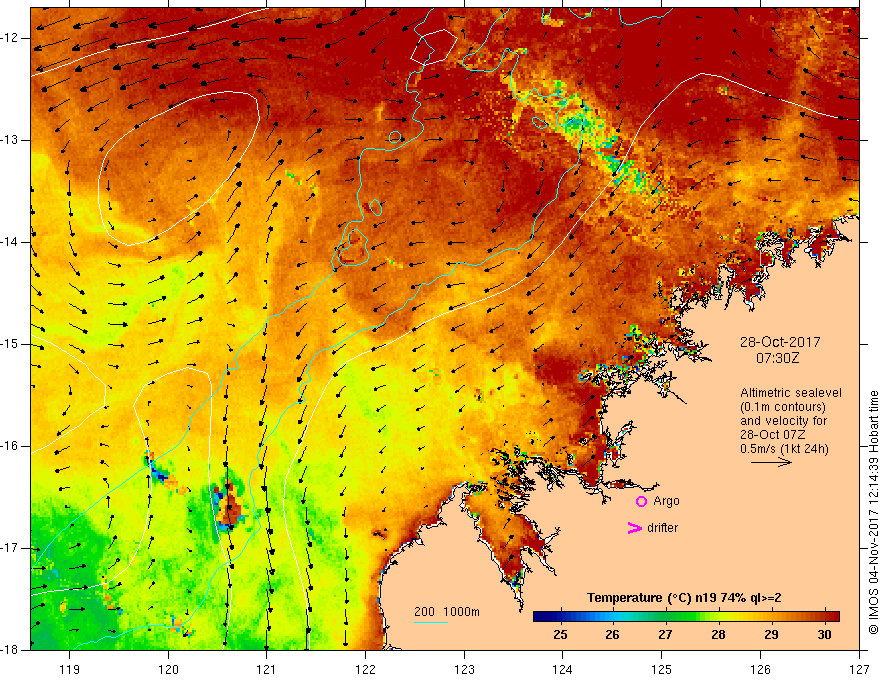Viewport: 880px width, 680px height.
Task: Click the 'Argo' legend label
Action: 666,501
